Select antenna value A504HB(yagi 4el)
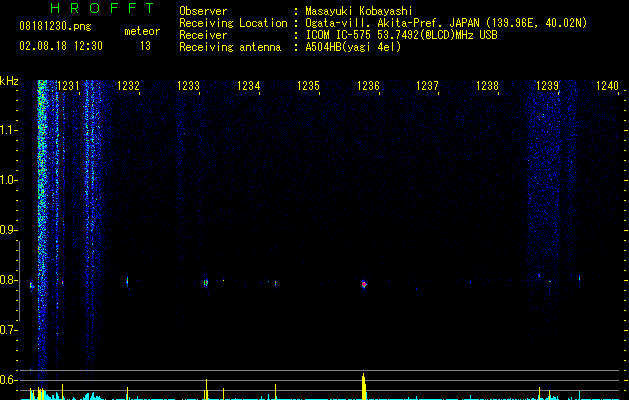Viewport: 629px width, 400px height. tap(353, 47)
